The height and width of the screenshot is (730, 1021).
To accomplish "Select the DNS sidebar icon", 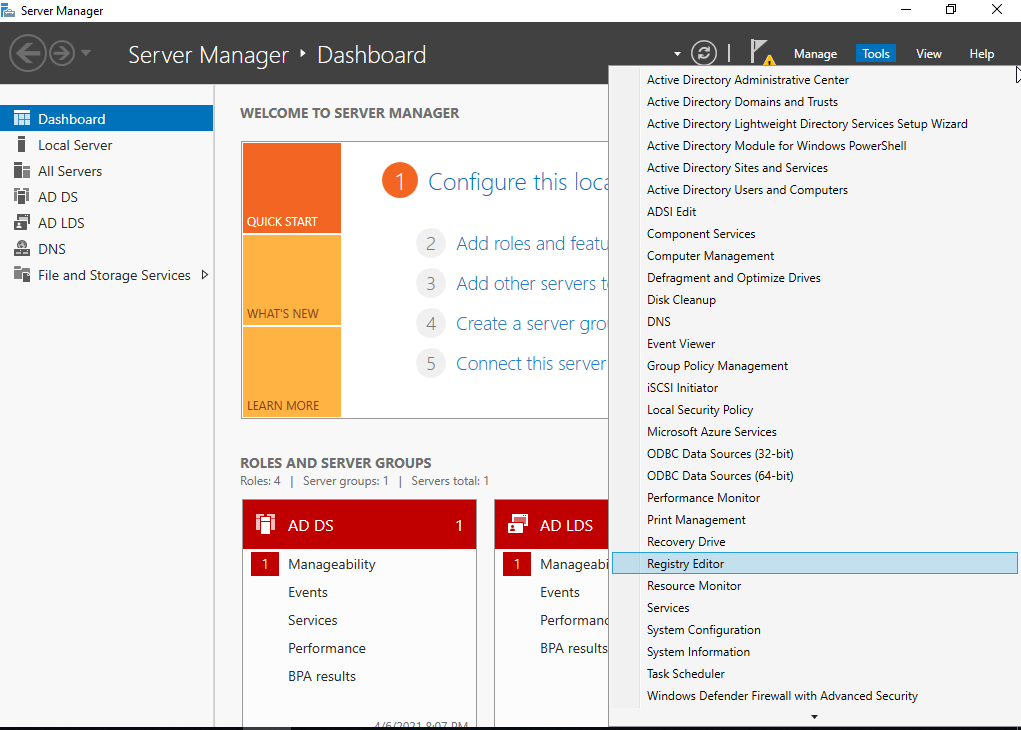I will point(21,249).
